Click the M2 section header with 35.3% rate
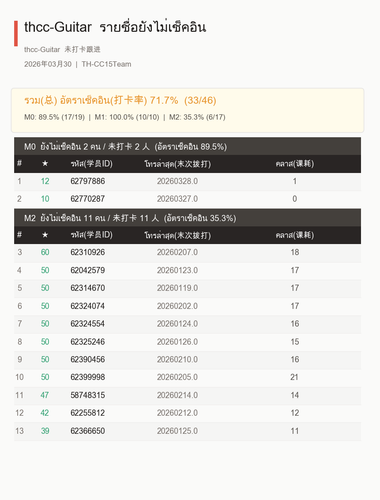This screenshot has width=380, height=500. pyautogui.click(x=187, y=218)
